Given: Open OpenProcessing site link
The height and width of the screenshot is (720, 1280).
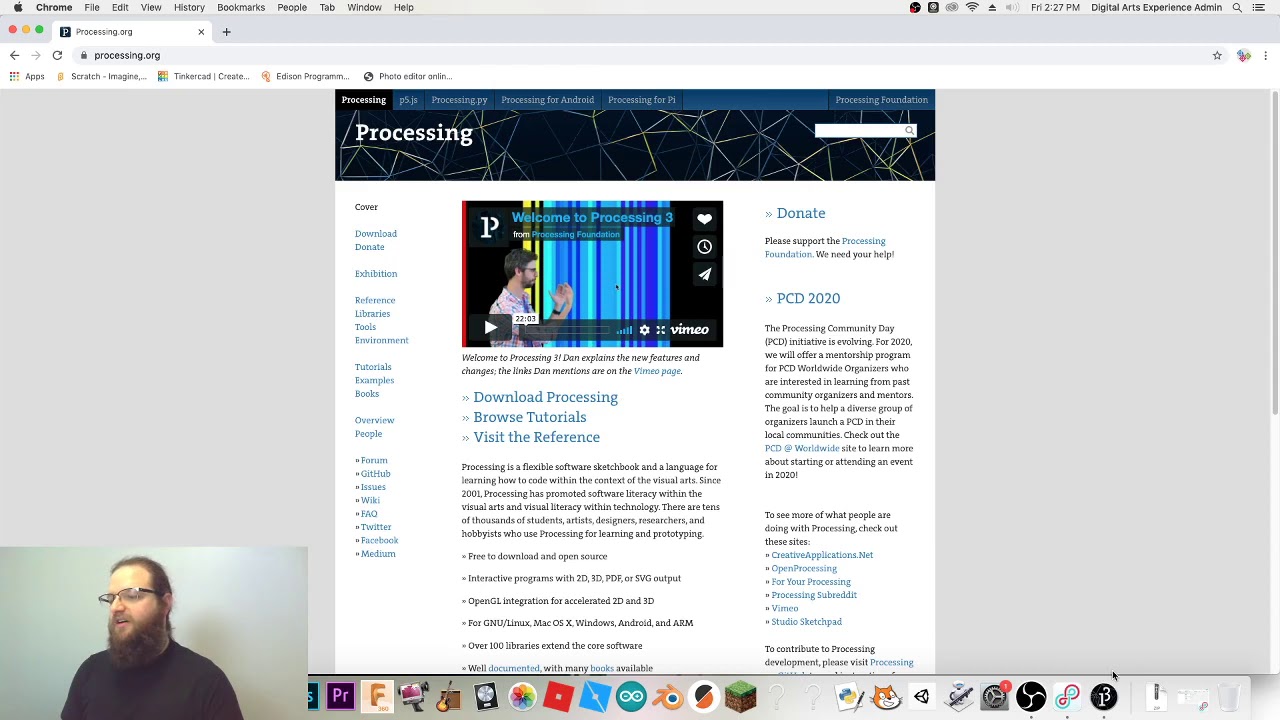Looking at the screenshot, I should (x=803, y=568).
